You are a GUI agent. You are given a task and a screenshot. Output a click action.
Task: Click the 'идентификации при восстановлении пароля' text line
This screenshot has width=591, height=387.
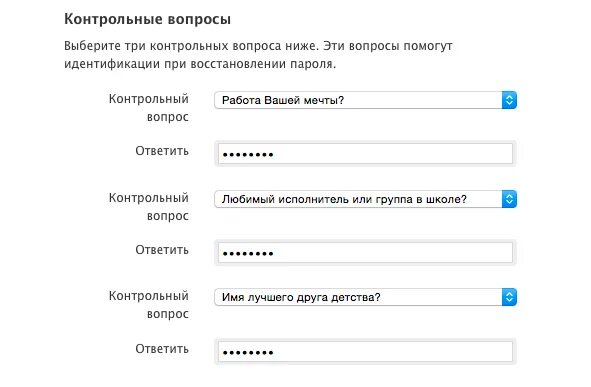(x=200, y=64)
